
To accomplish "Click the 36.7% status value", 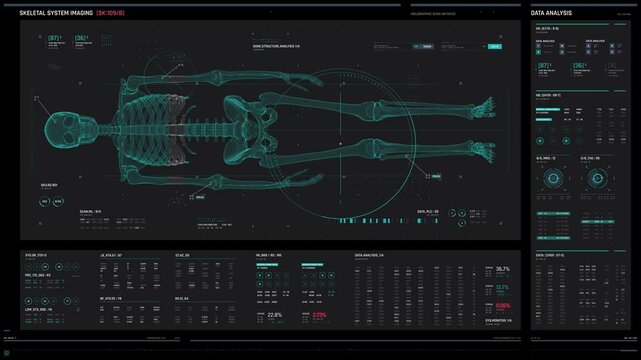I will [503, 269].
